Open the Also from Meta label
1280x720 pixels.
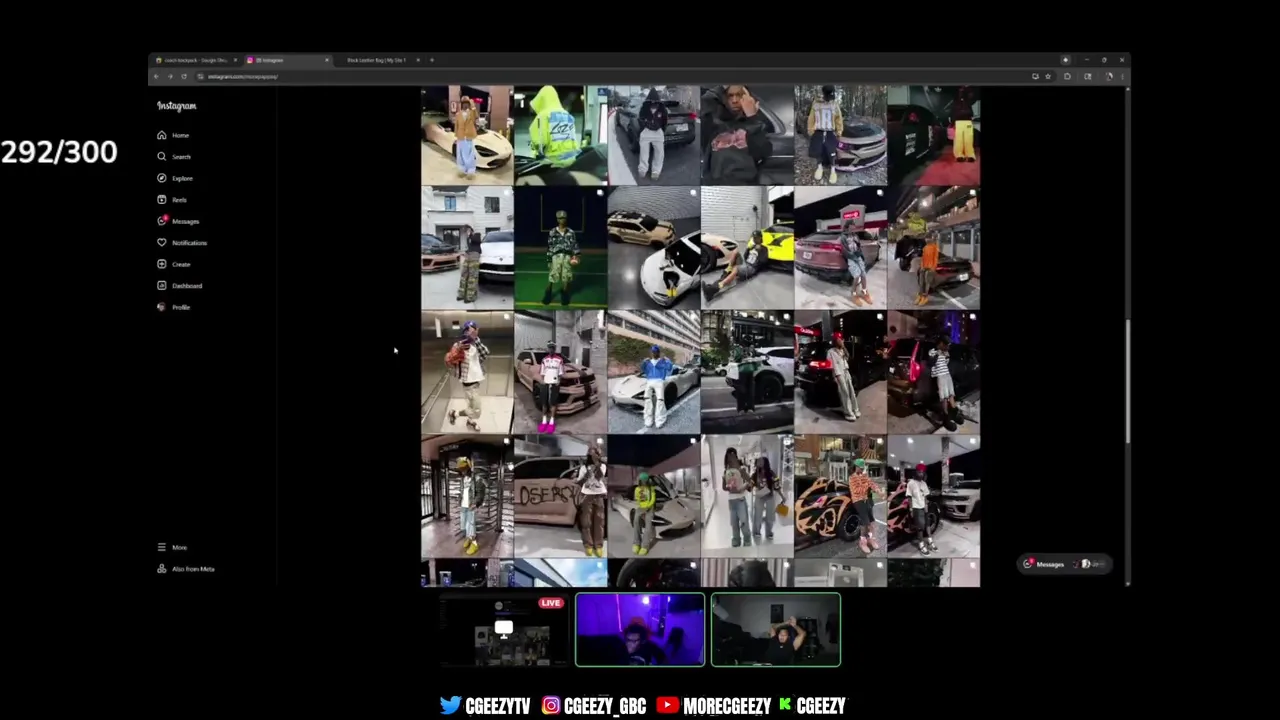pos(193,569)
